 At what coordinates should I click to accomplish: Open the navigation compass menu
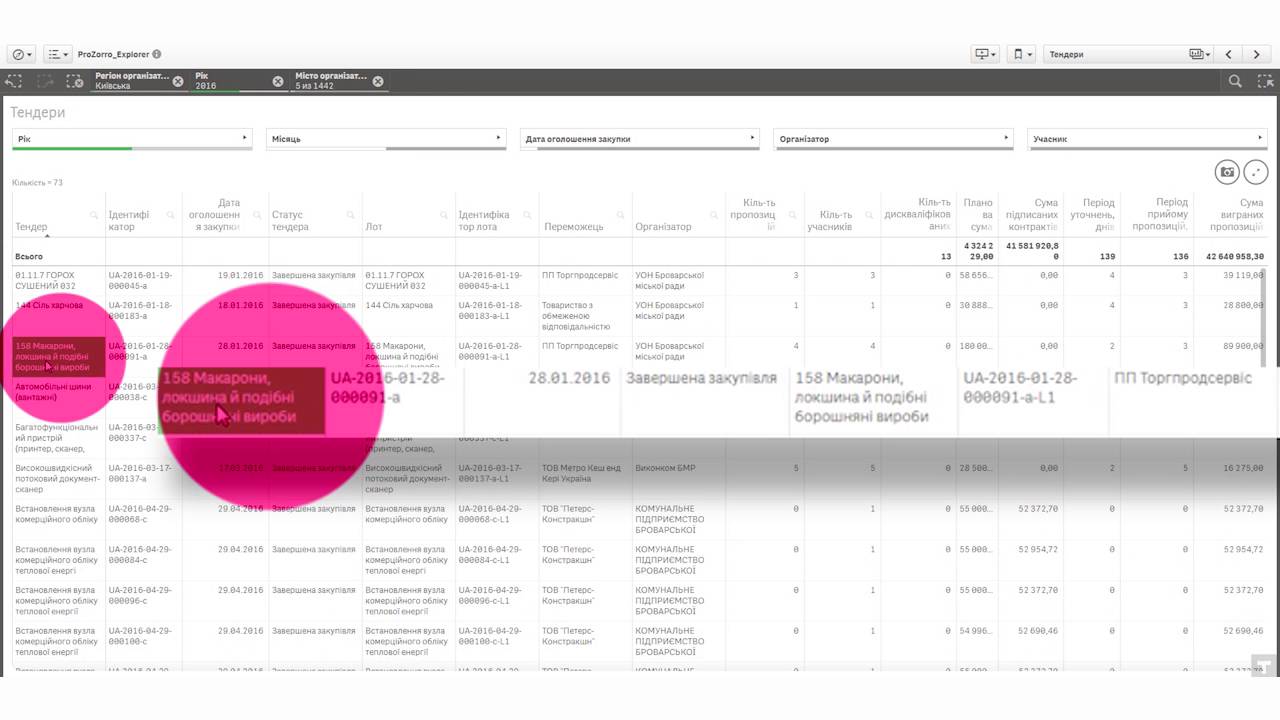coord(21,54)
